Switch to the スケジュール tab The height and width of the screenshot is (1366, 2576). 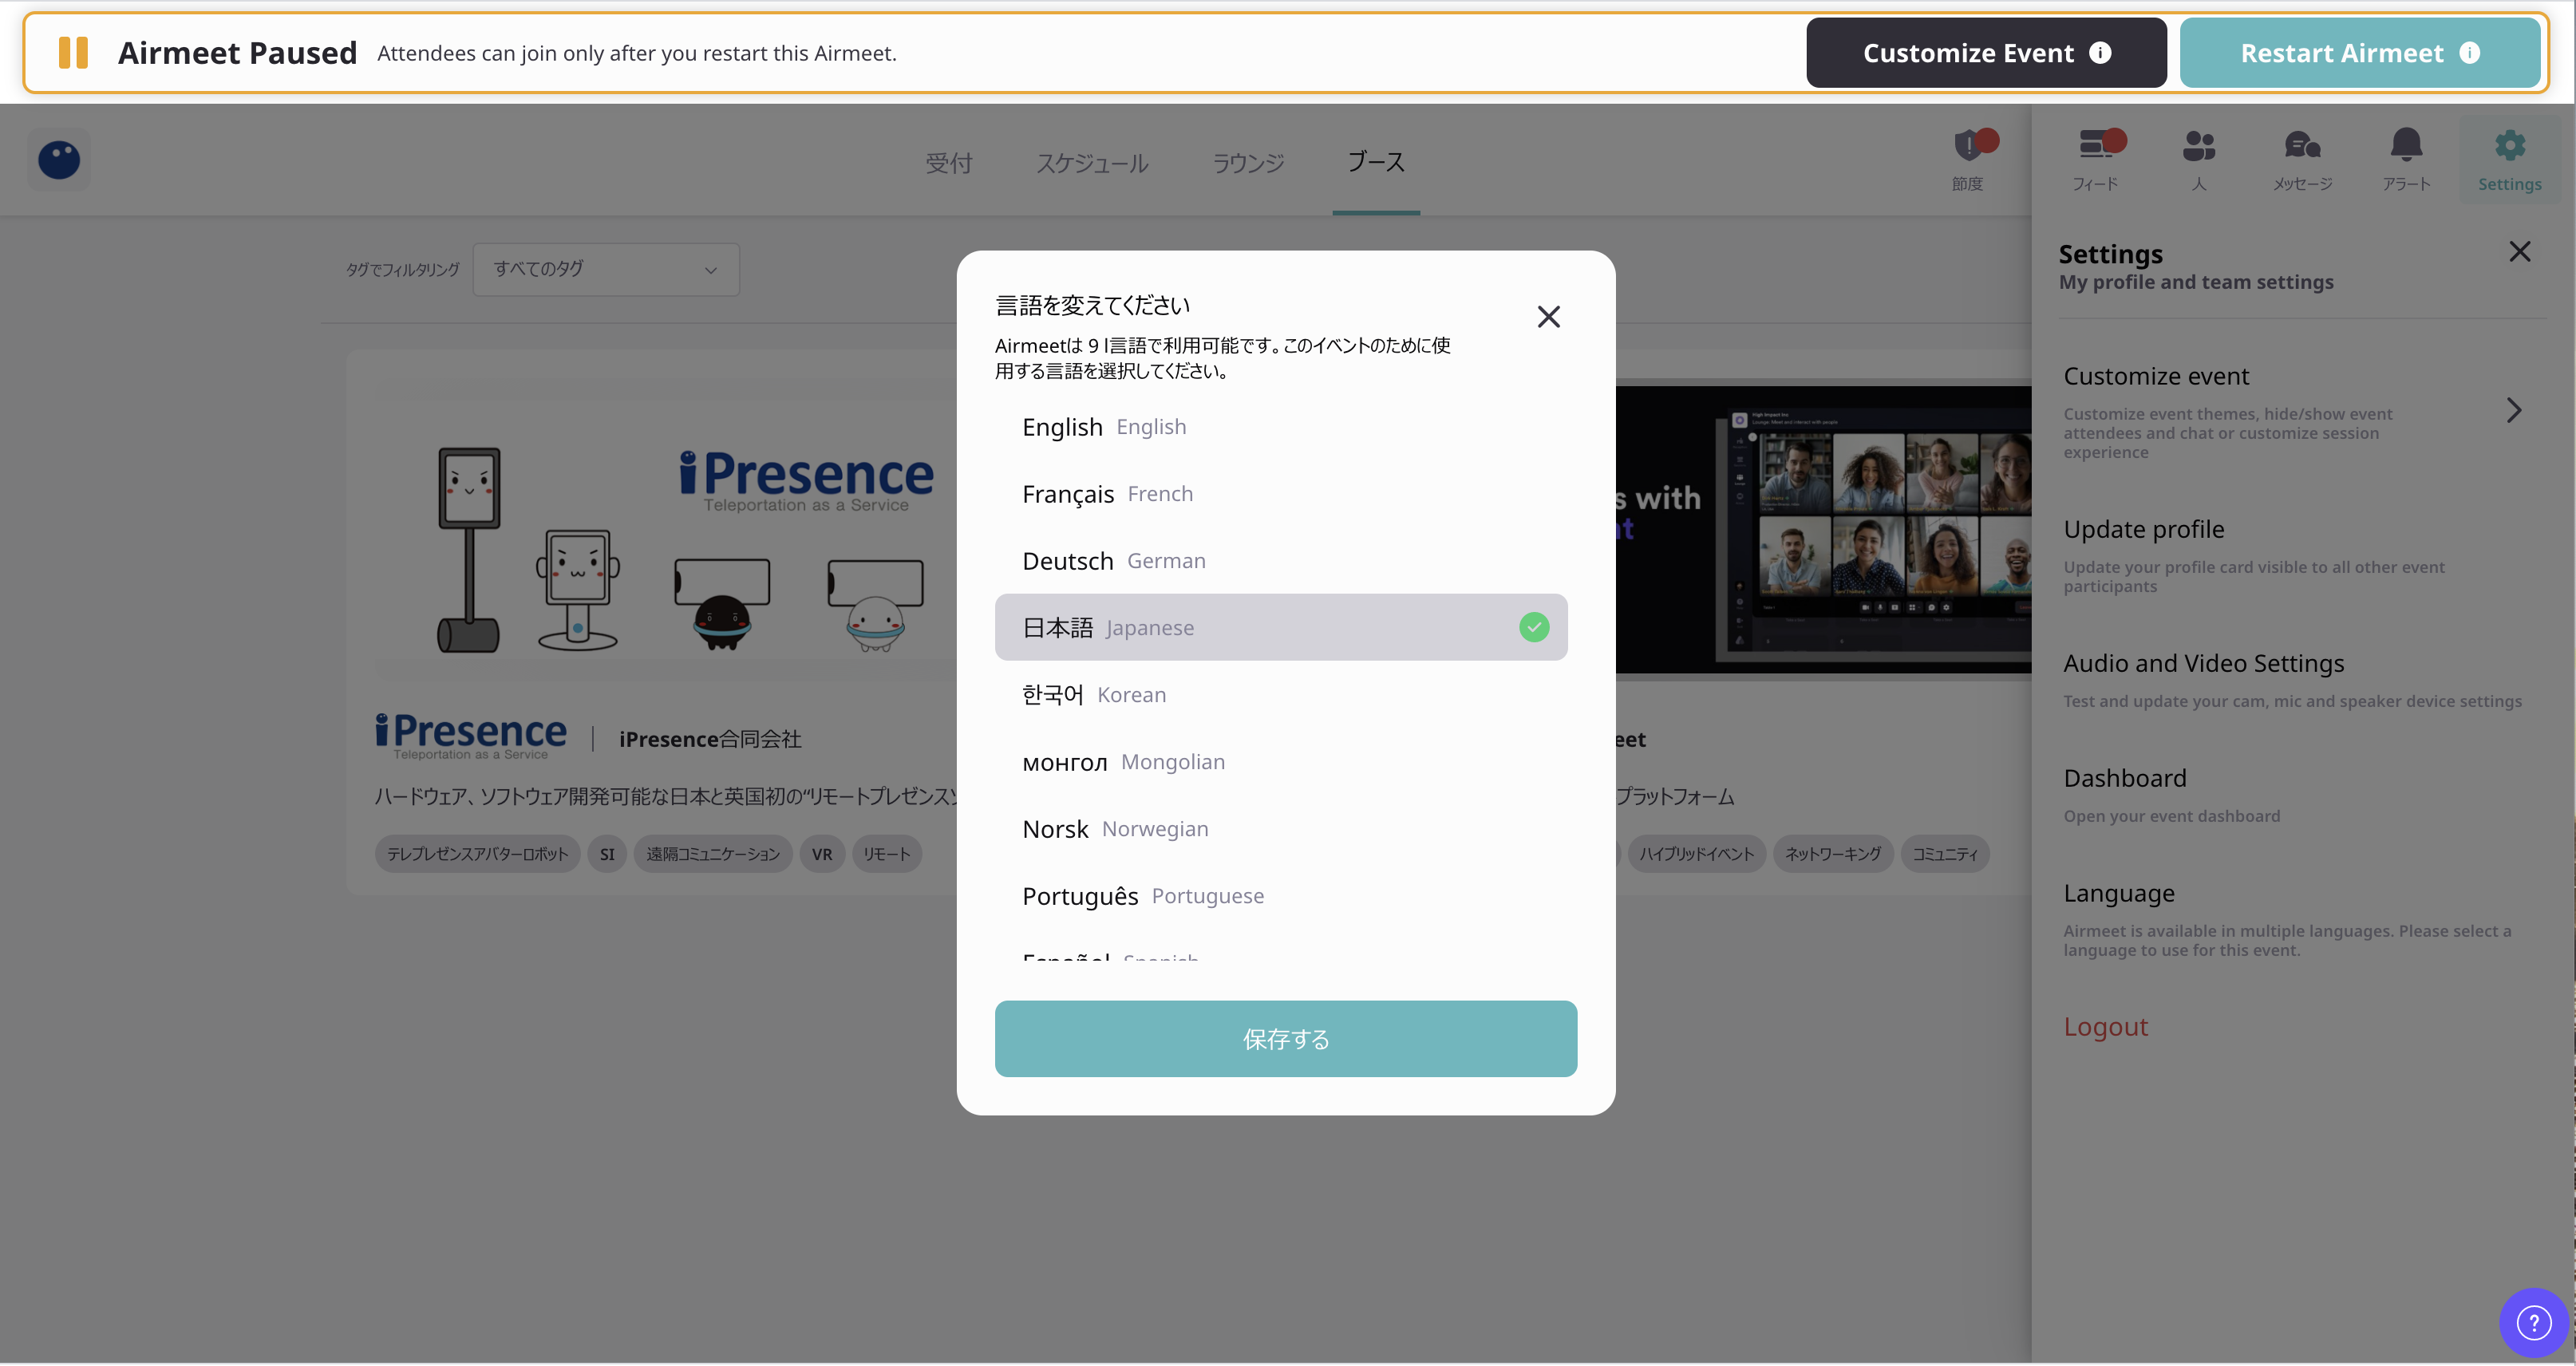click(x=1092, y=163)
